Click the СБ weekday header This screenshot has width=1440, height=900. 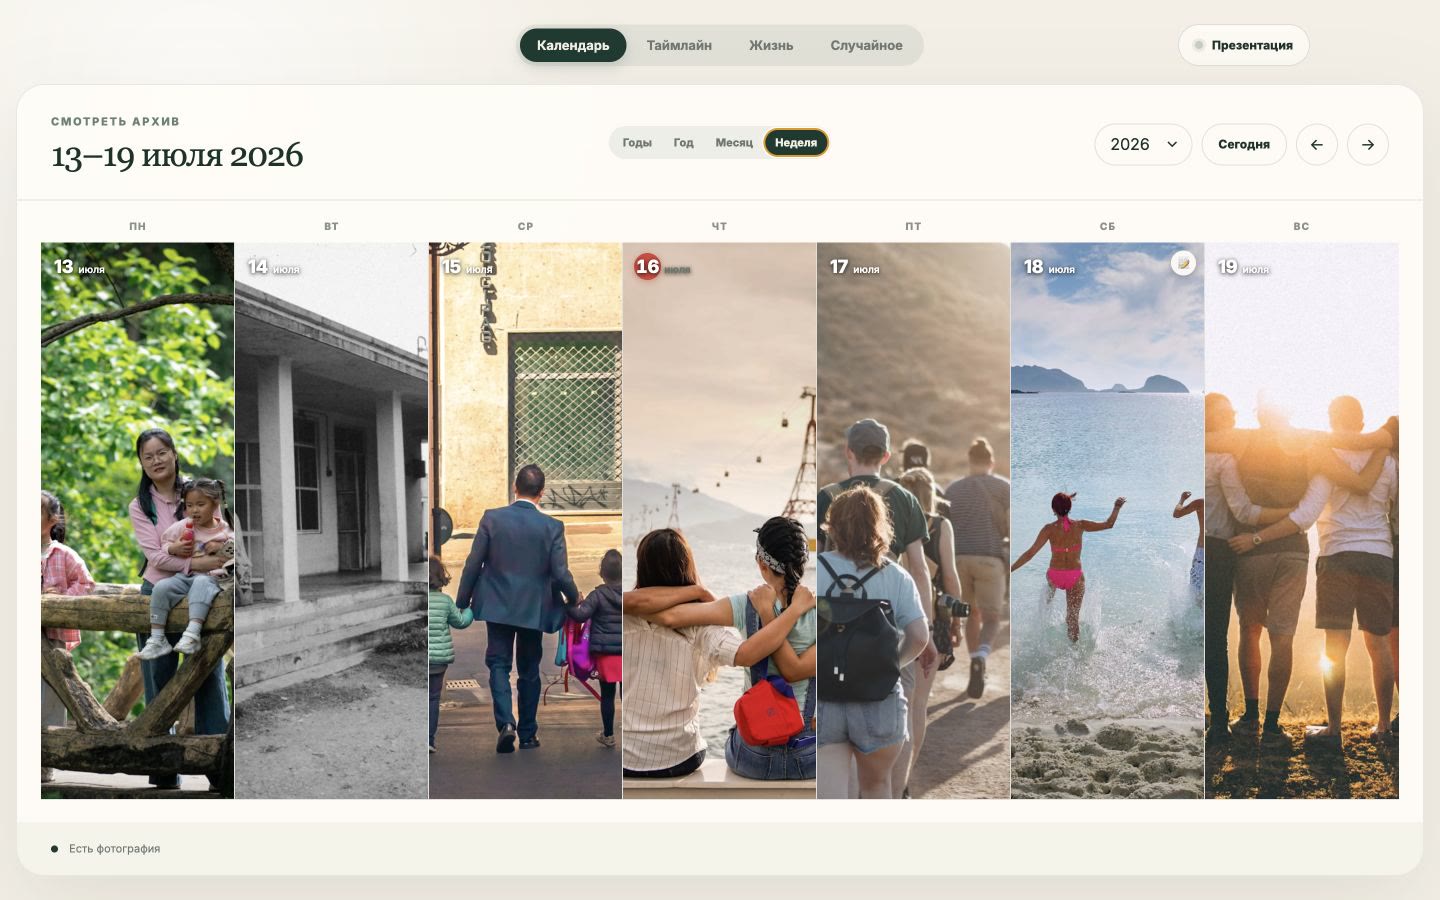click(1107, 226)
